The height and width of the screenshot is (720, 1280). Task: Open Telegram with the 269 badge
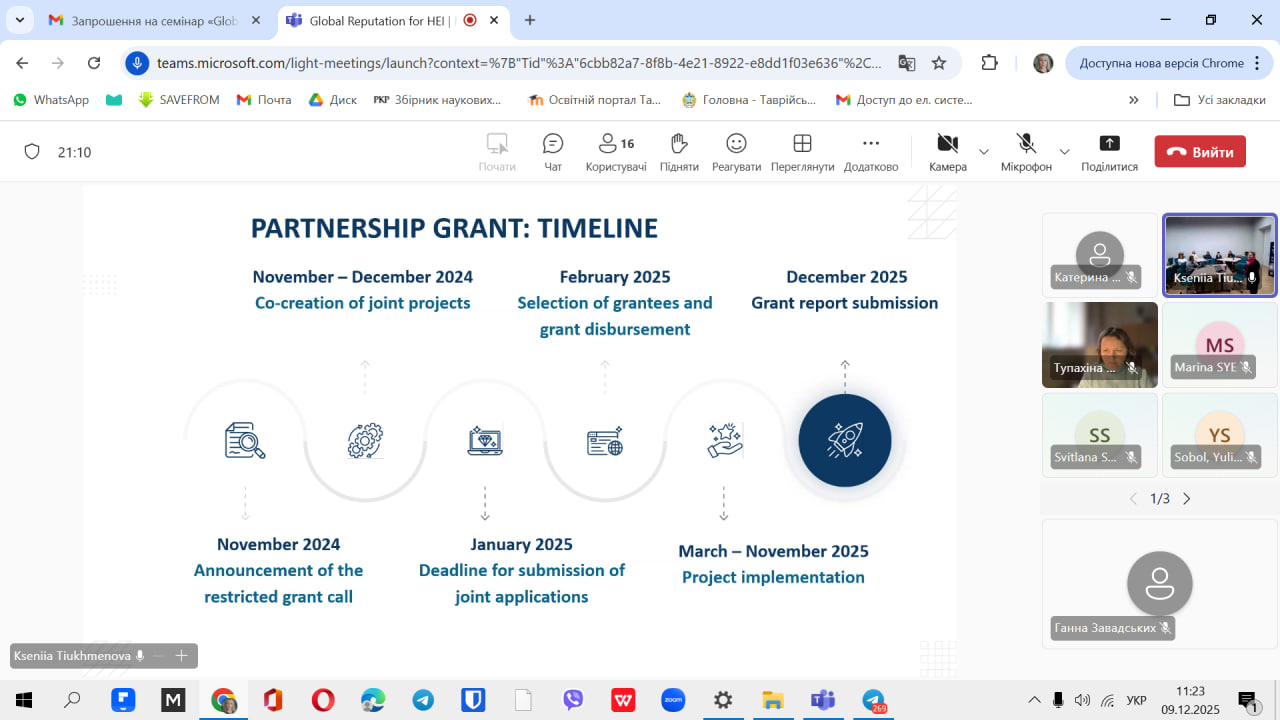[x=873, y=700]
